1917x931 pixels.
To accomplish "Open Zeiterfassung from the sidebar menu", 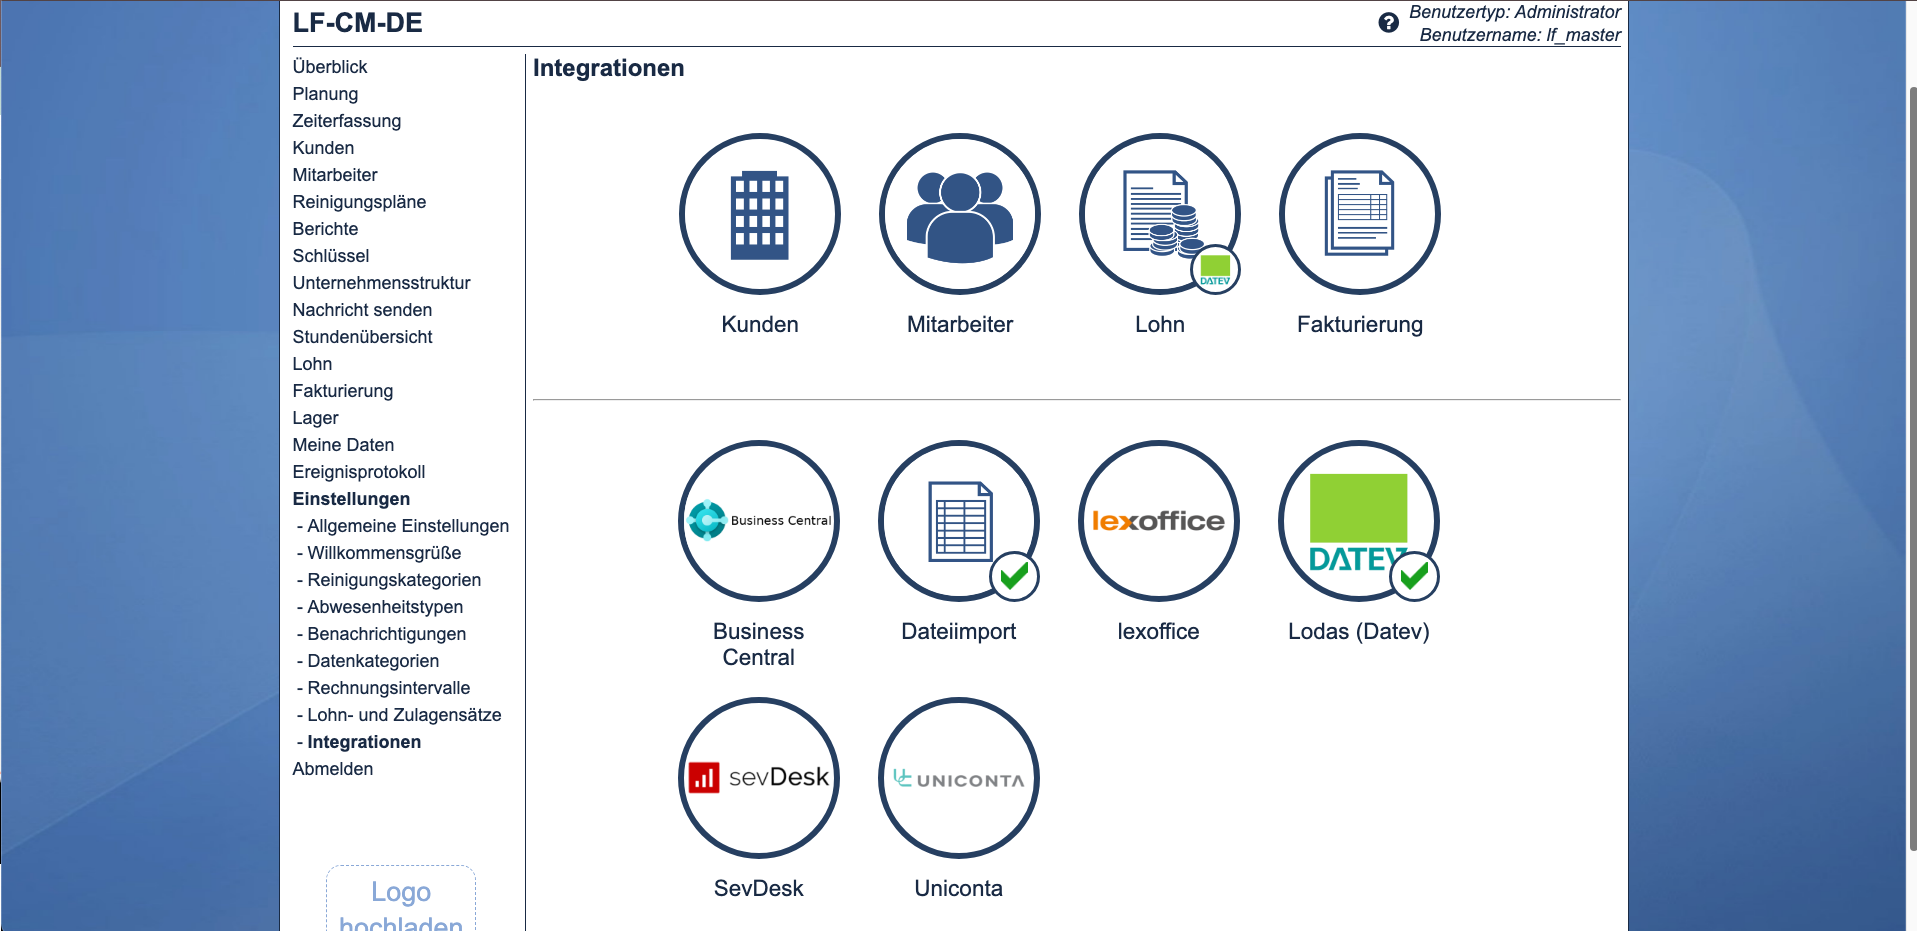I will pos(346,121).
